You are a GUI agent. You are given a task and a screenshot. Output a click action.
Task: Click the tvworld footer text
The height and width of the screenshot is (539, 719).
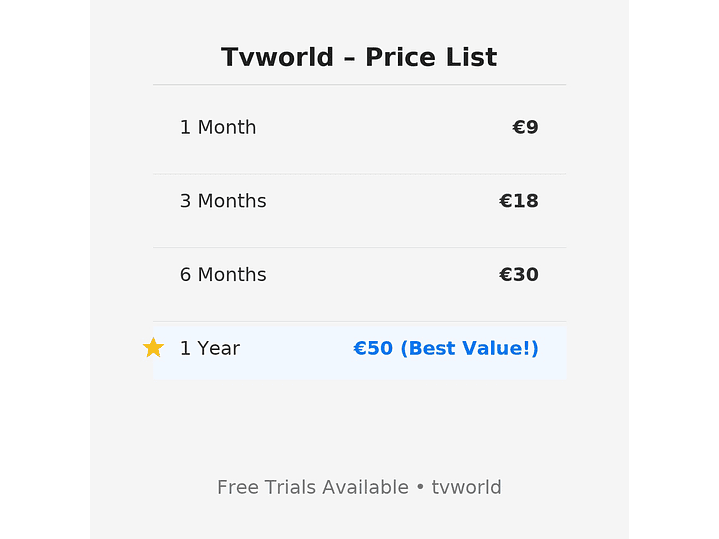click(x=466, y=488)
